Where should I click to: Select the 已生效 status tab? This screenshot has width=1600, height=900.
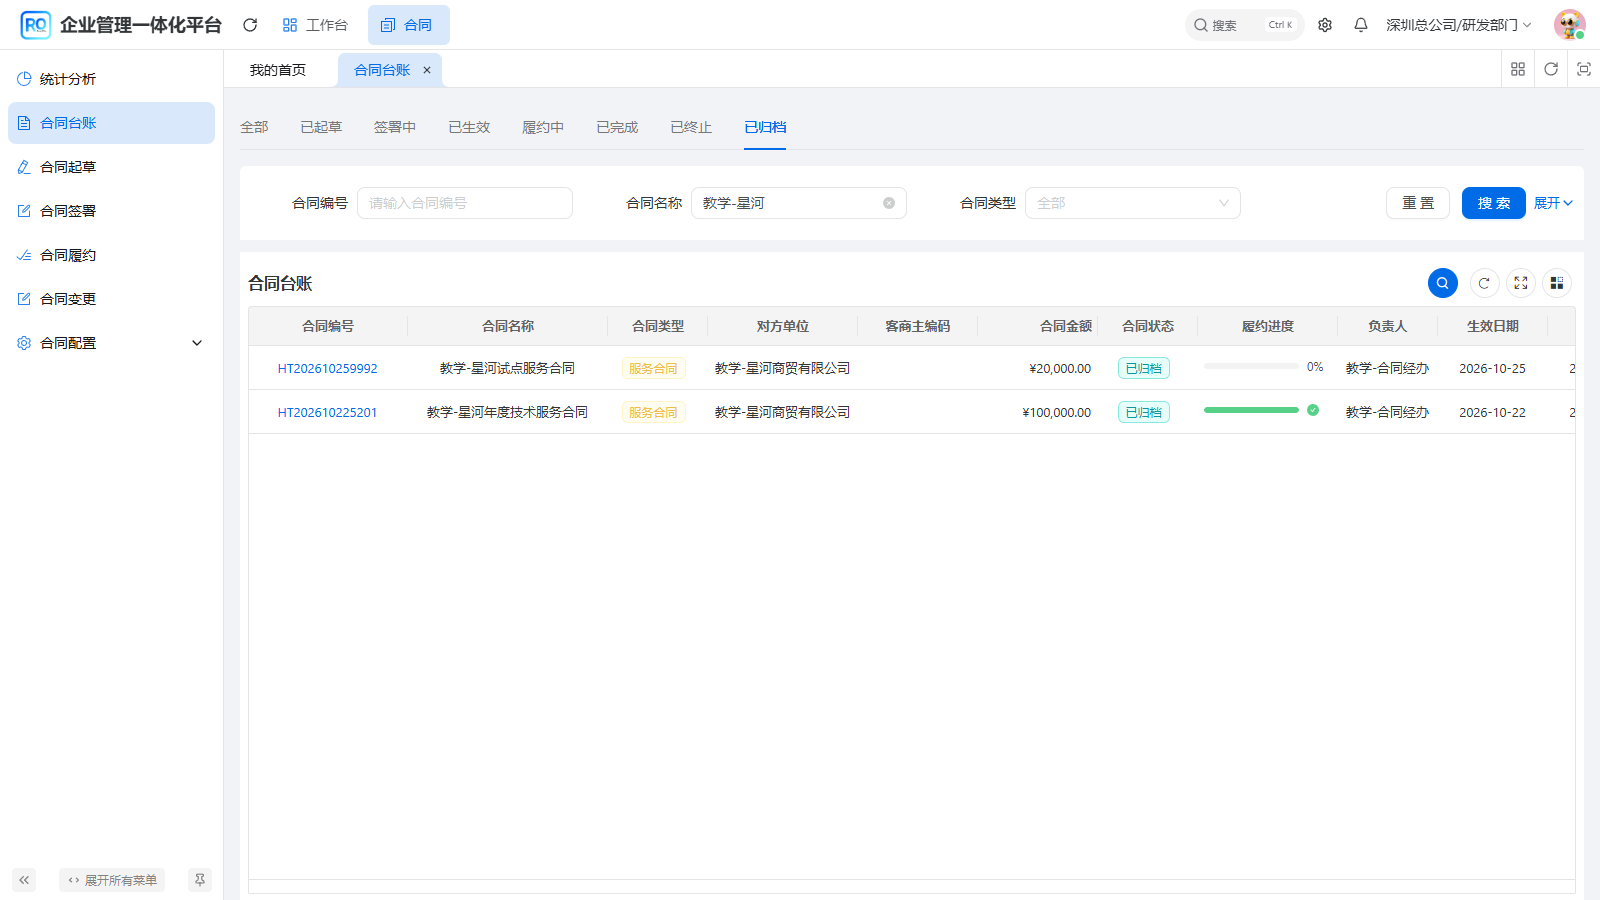click(469, 127)
